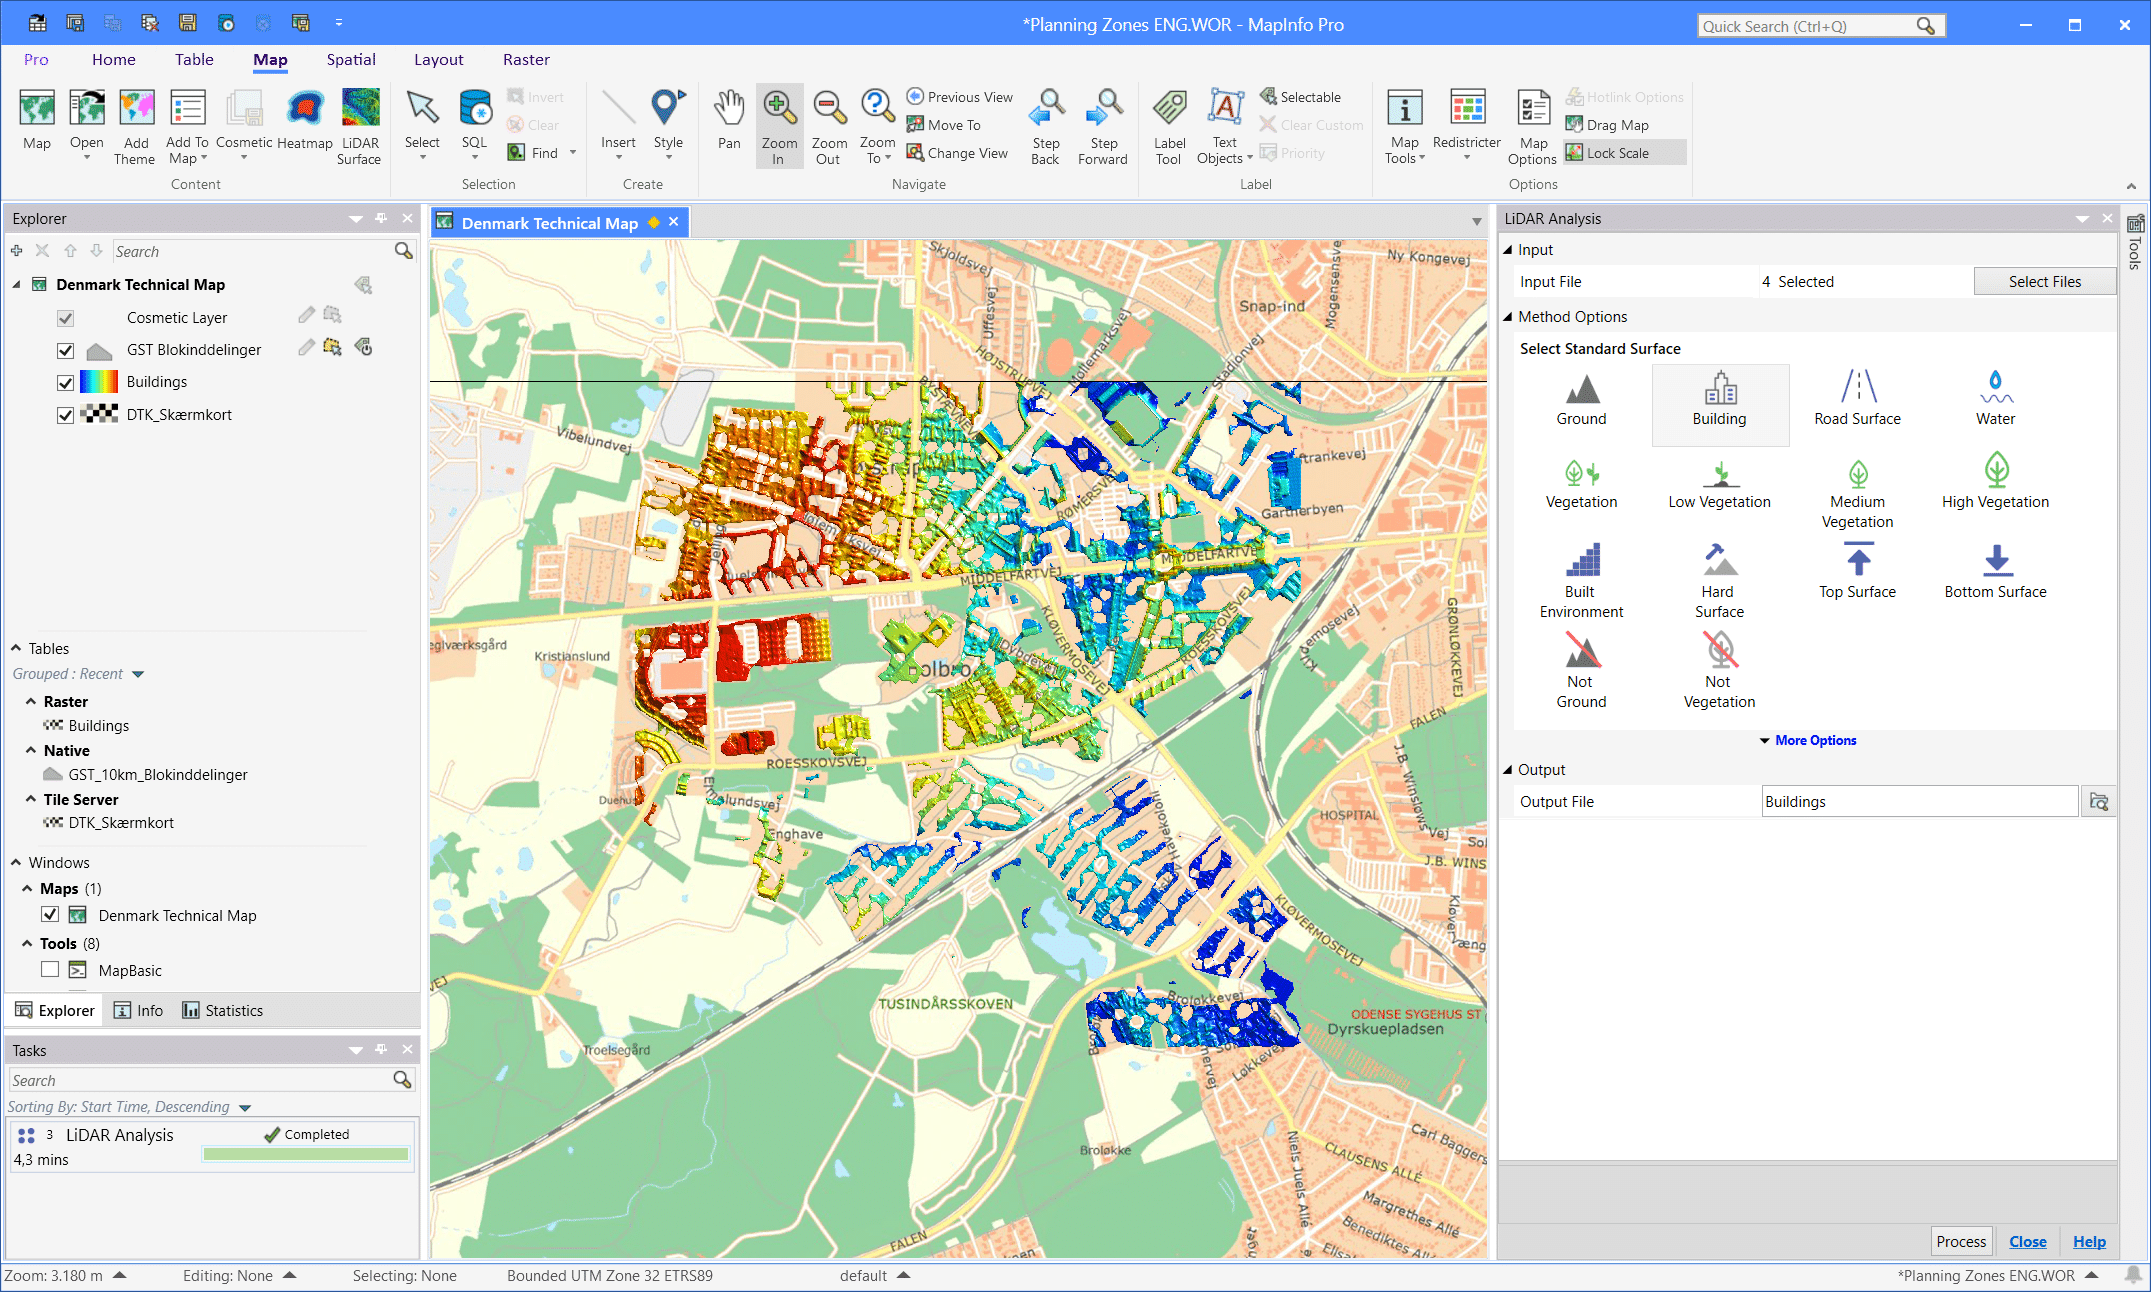Open the LiDAR Surface tool
This screenshot has width=2151, height=1292.
coord(359,125)
